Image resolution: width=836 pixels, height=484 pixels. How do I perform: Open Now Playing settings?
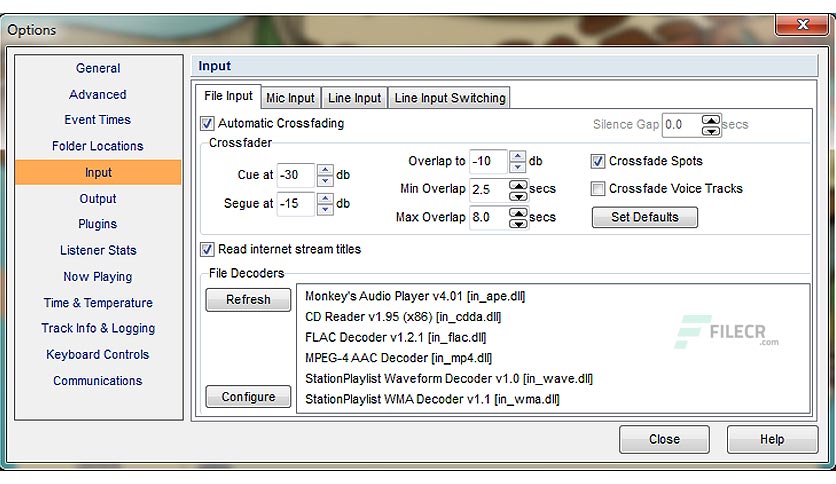pyautogui.click(x=98, y=277)
